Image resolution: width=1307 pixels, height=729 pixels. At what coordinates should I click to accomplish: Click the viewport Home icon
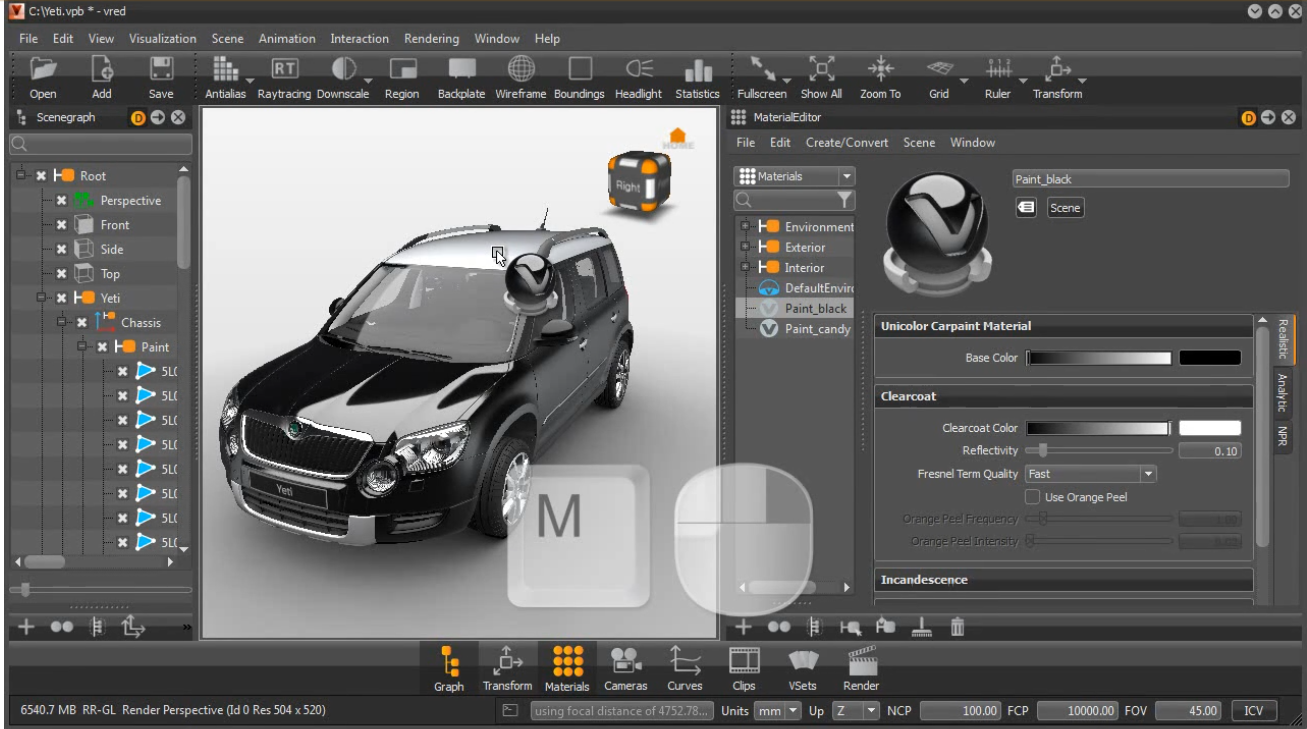pyautogui.click(x=677, y=138)
